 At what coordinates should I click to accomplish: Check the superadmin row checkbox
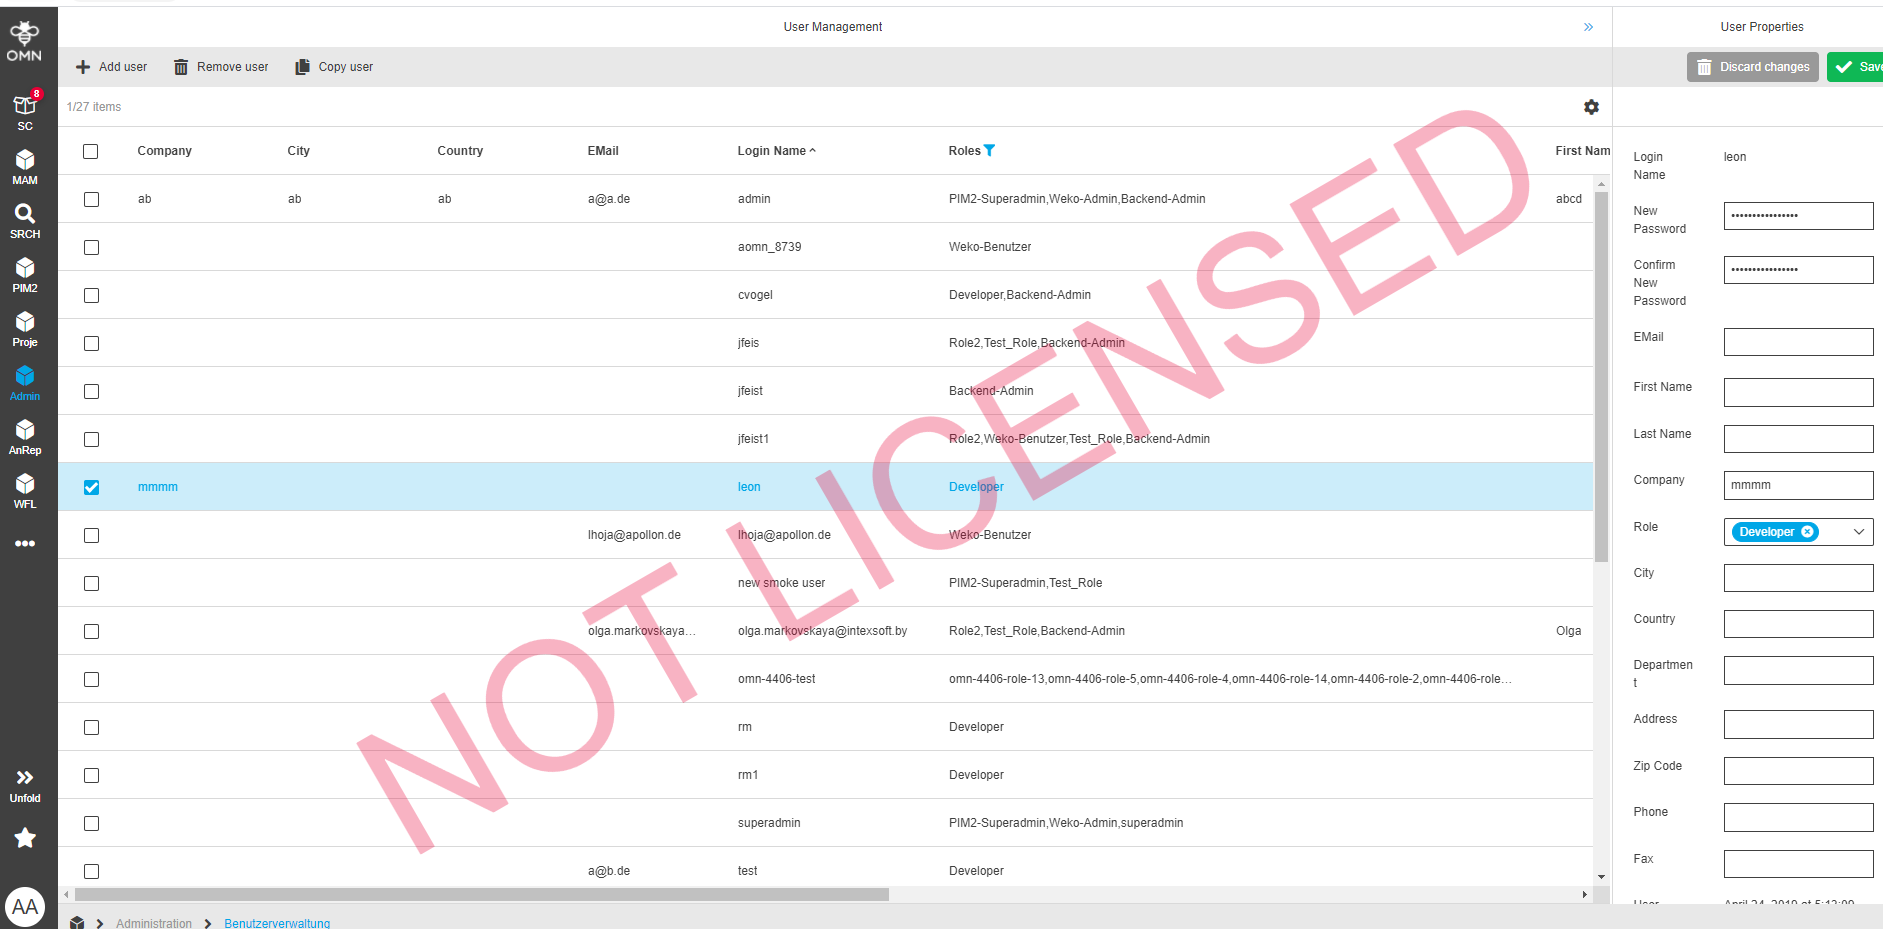coord(91,823)
